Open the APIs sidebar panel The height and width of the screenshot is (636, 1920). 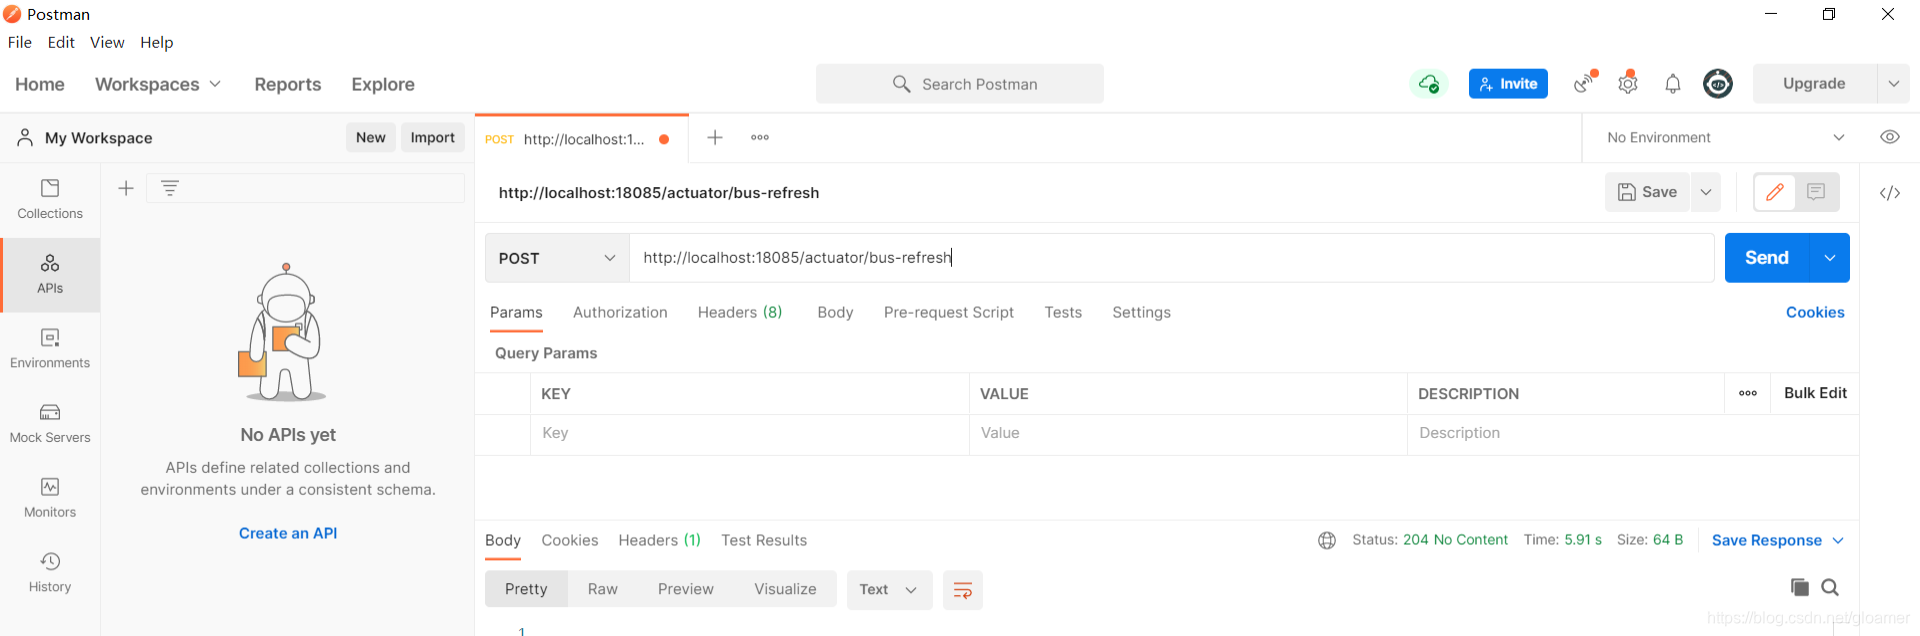50,275
